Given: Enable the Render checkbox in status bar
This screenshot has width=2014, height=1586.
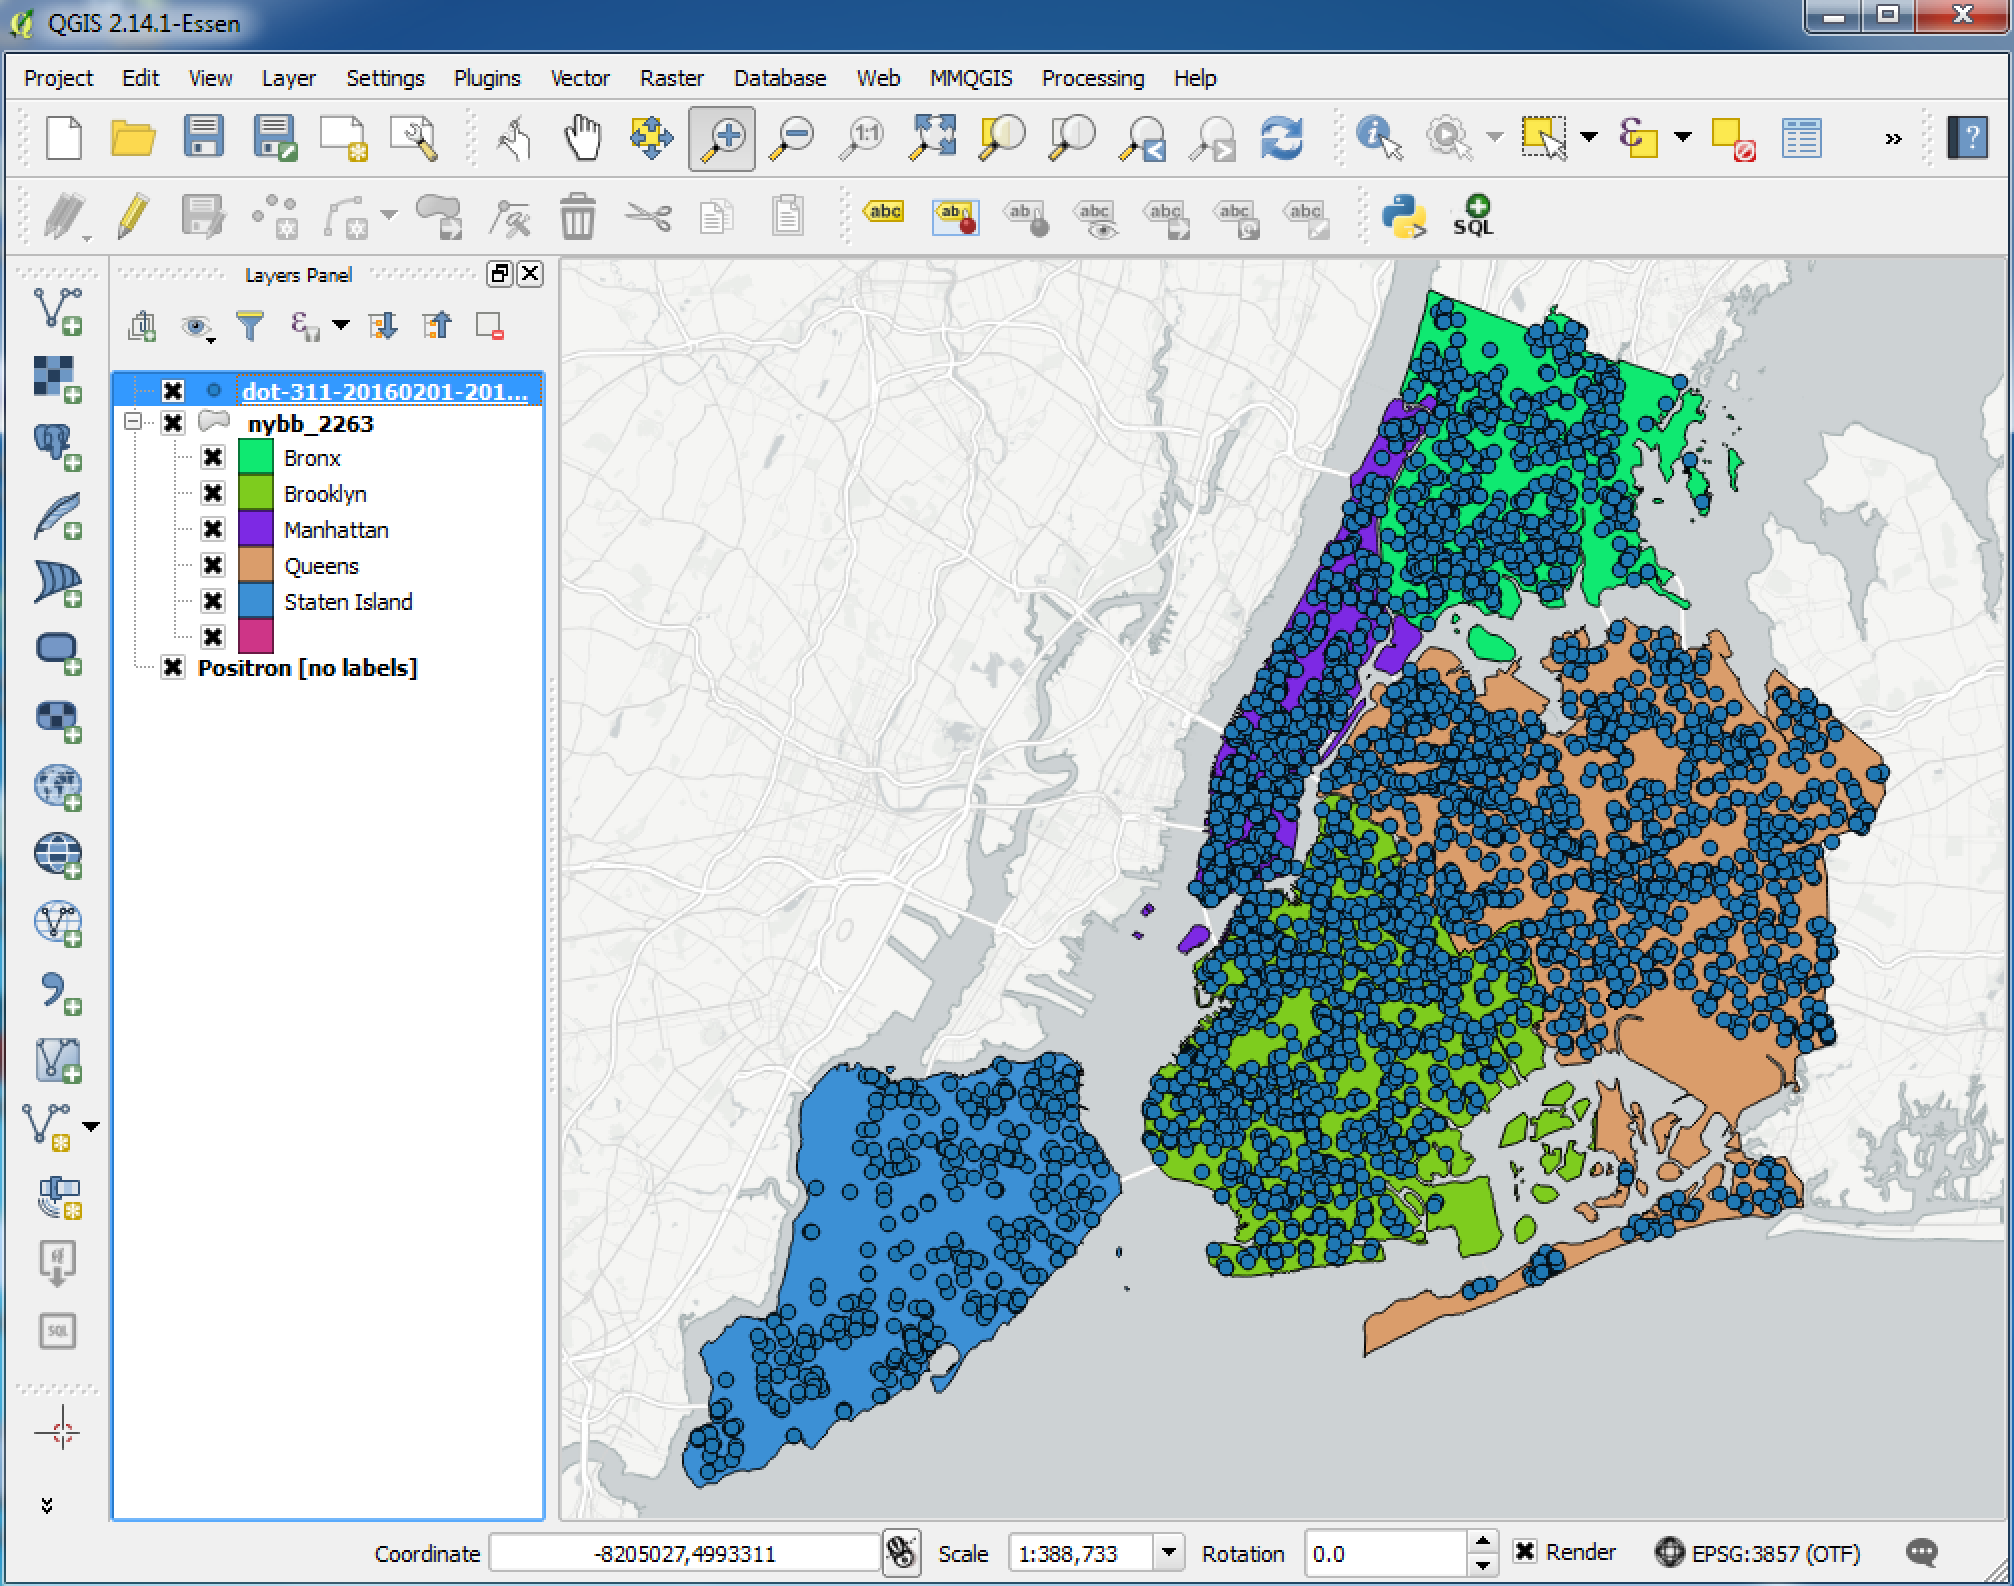Looking at the screenshot, I should (1526, 1552).
